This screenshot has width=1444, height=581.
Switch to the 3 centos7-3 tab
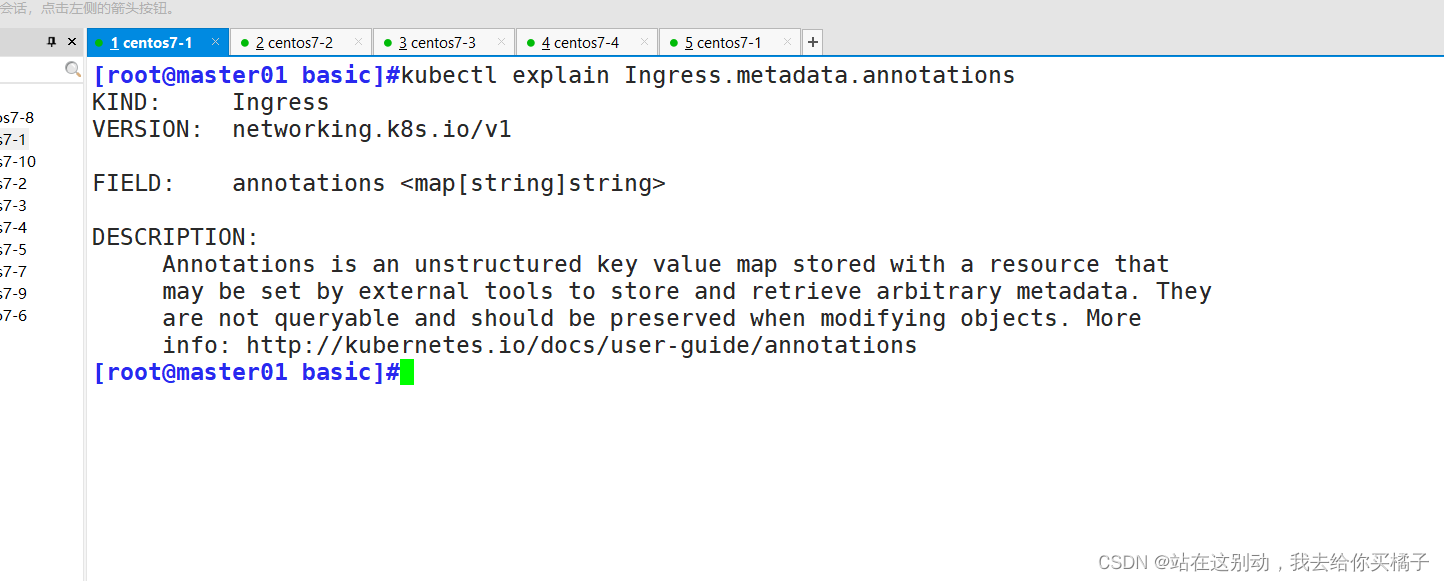[x=437, y=42]
